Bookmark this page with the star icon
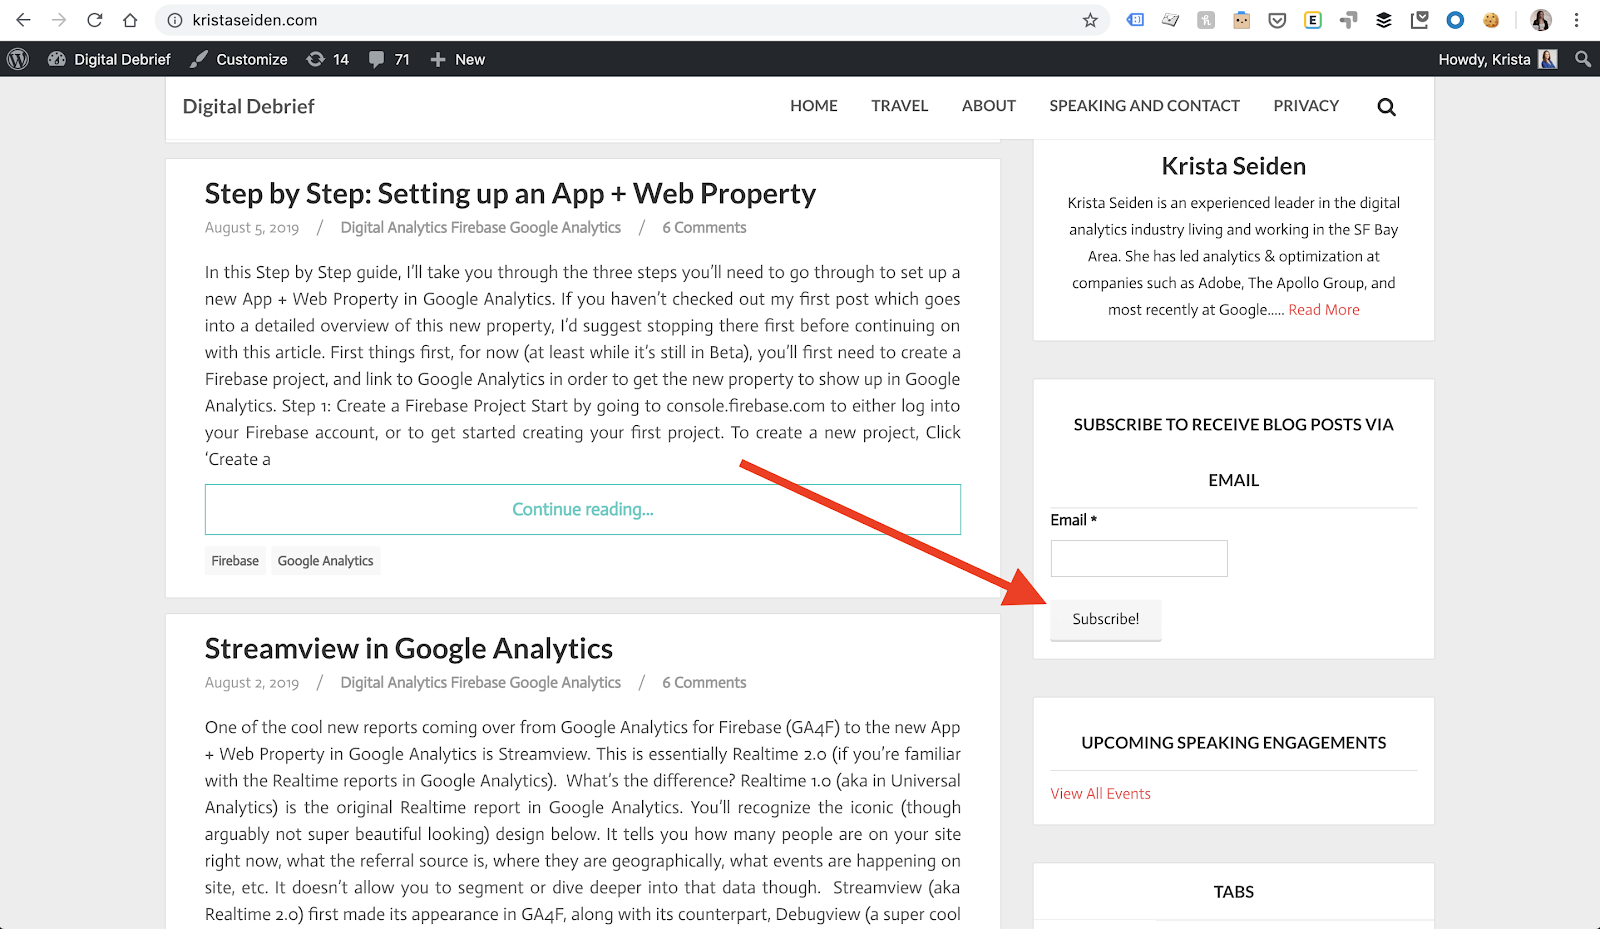Image resolution: width=1600 pixels, height=929 pixels. click(1090, 20)
